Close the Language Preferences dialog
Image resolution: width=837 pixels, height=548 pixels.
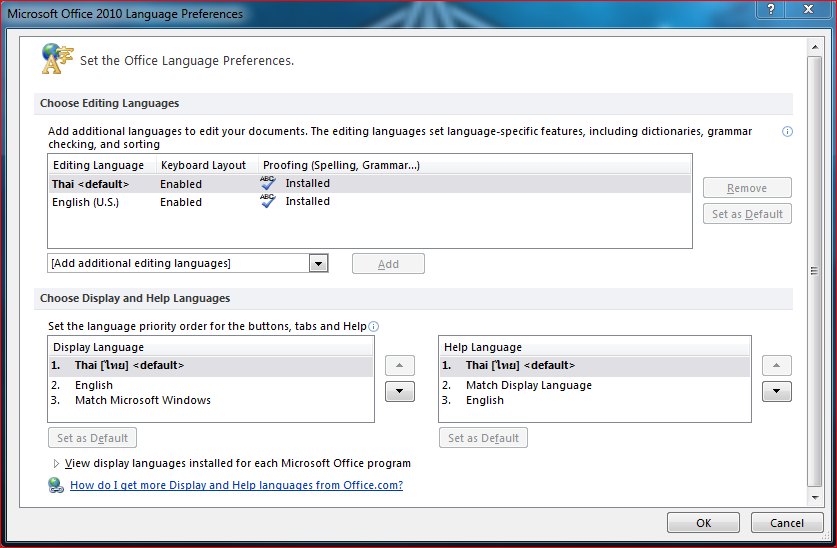pyautogui.click(x=809, y=9)
